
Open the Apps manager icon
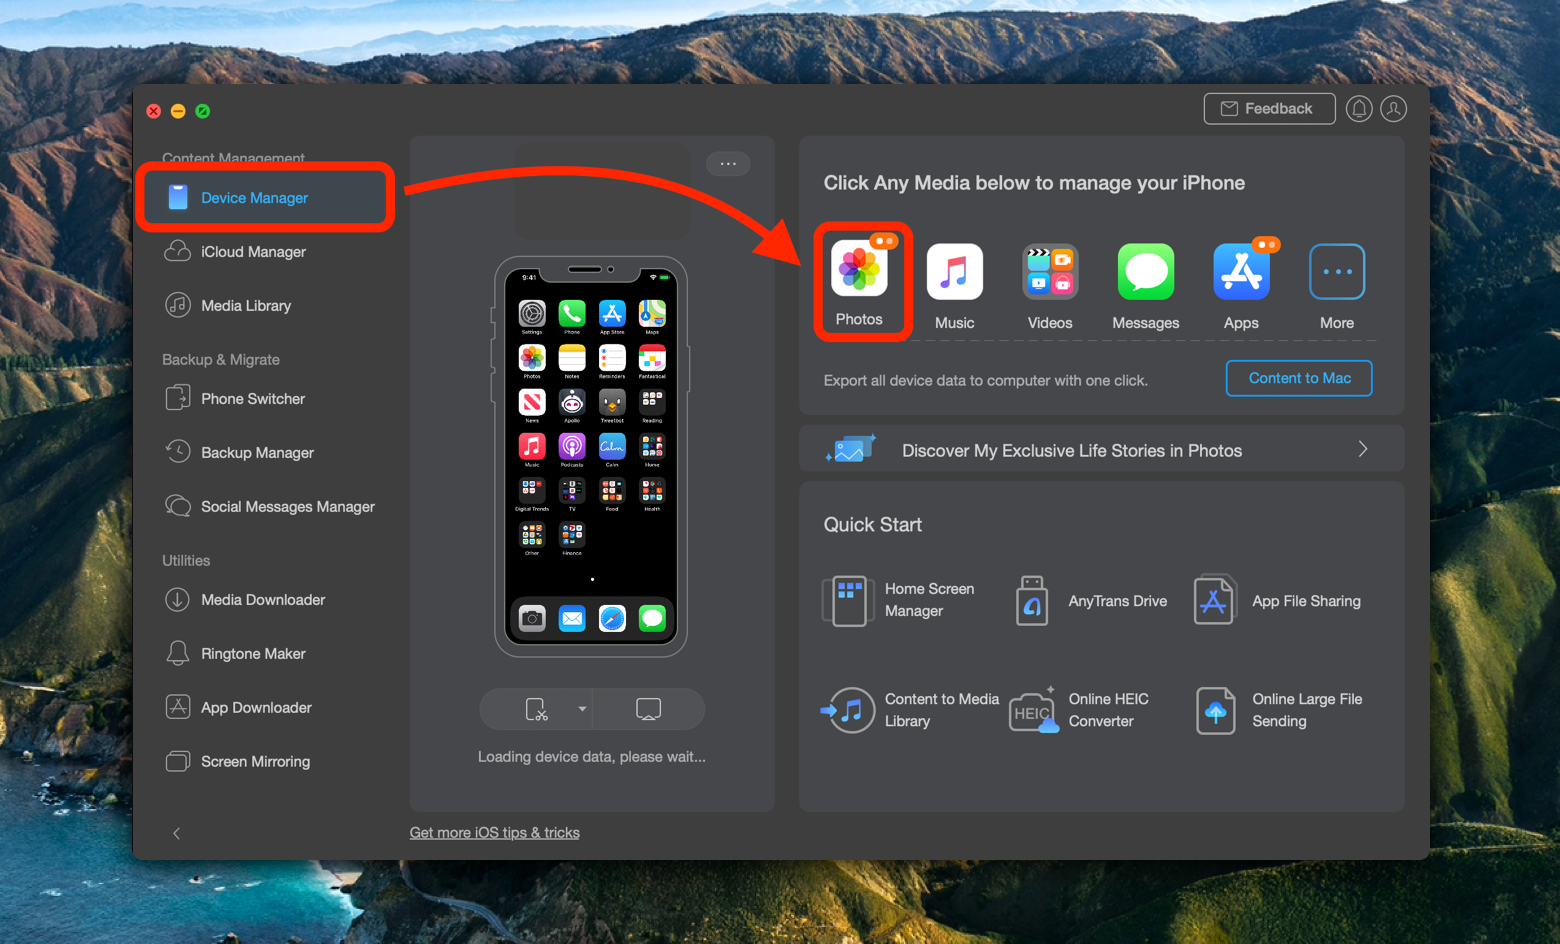point(1241,271)
